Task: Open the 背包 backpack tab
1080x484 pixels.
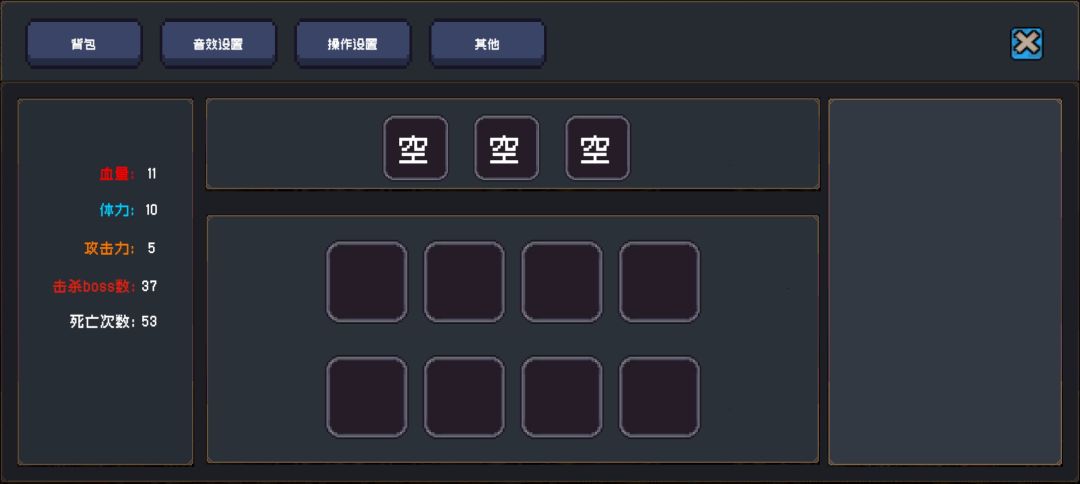Action: click(84, 44)
